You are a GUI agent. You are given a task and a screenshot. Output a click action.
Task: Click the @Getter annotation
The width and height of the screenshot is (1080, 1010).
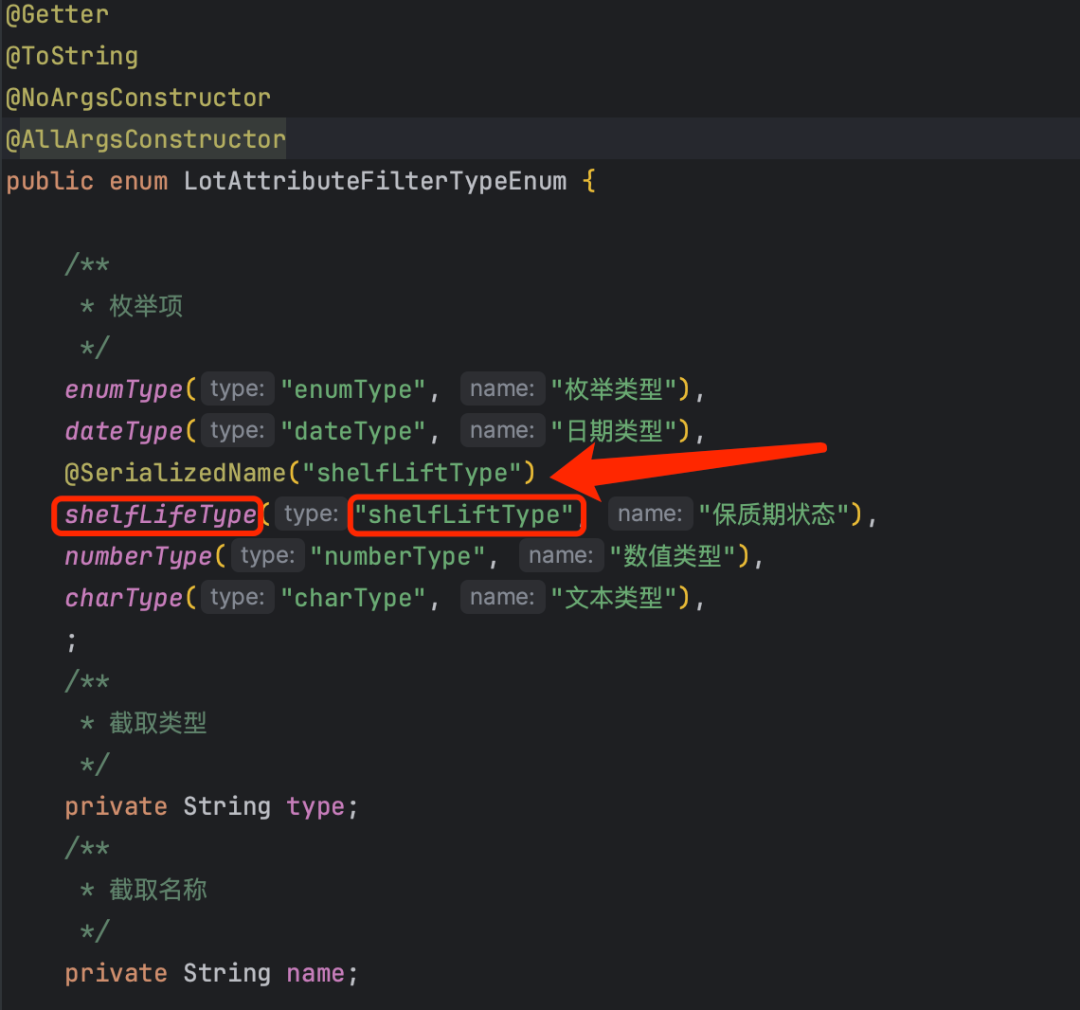(57, 14)
